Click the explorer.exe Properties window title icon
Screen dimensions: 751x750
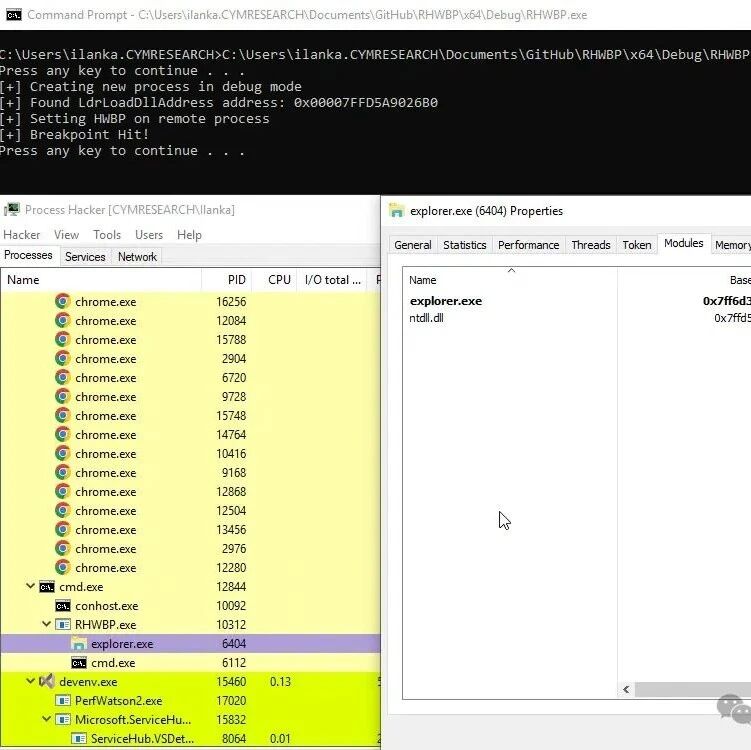pos(397,211)
